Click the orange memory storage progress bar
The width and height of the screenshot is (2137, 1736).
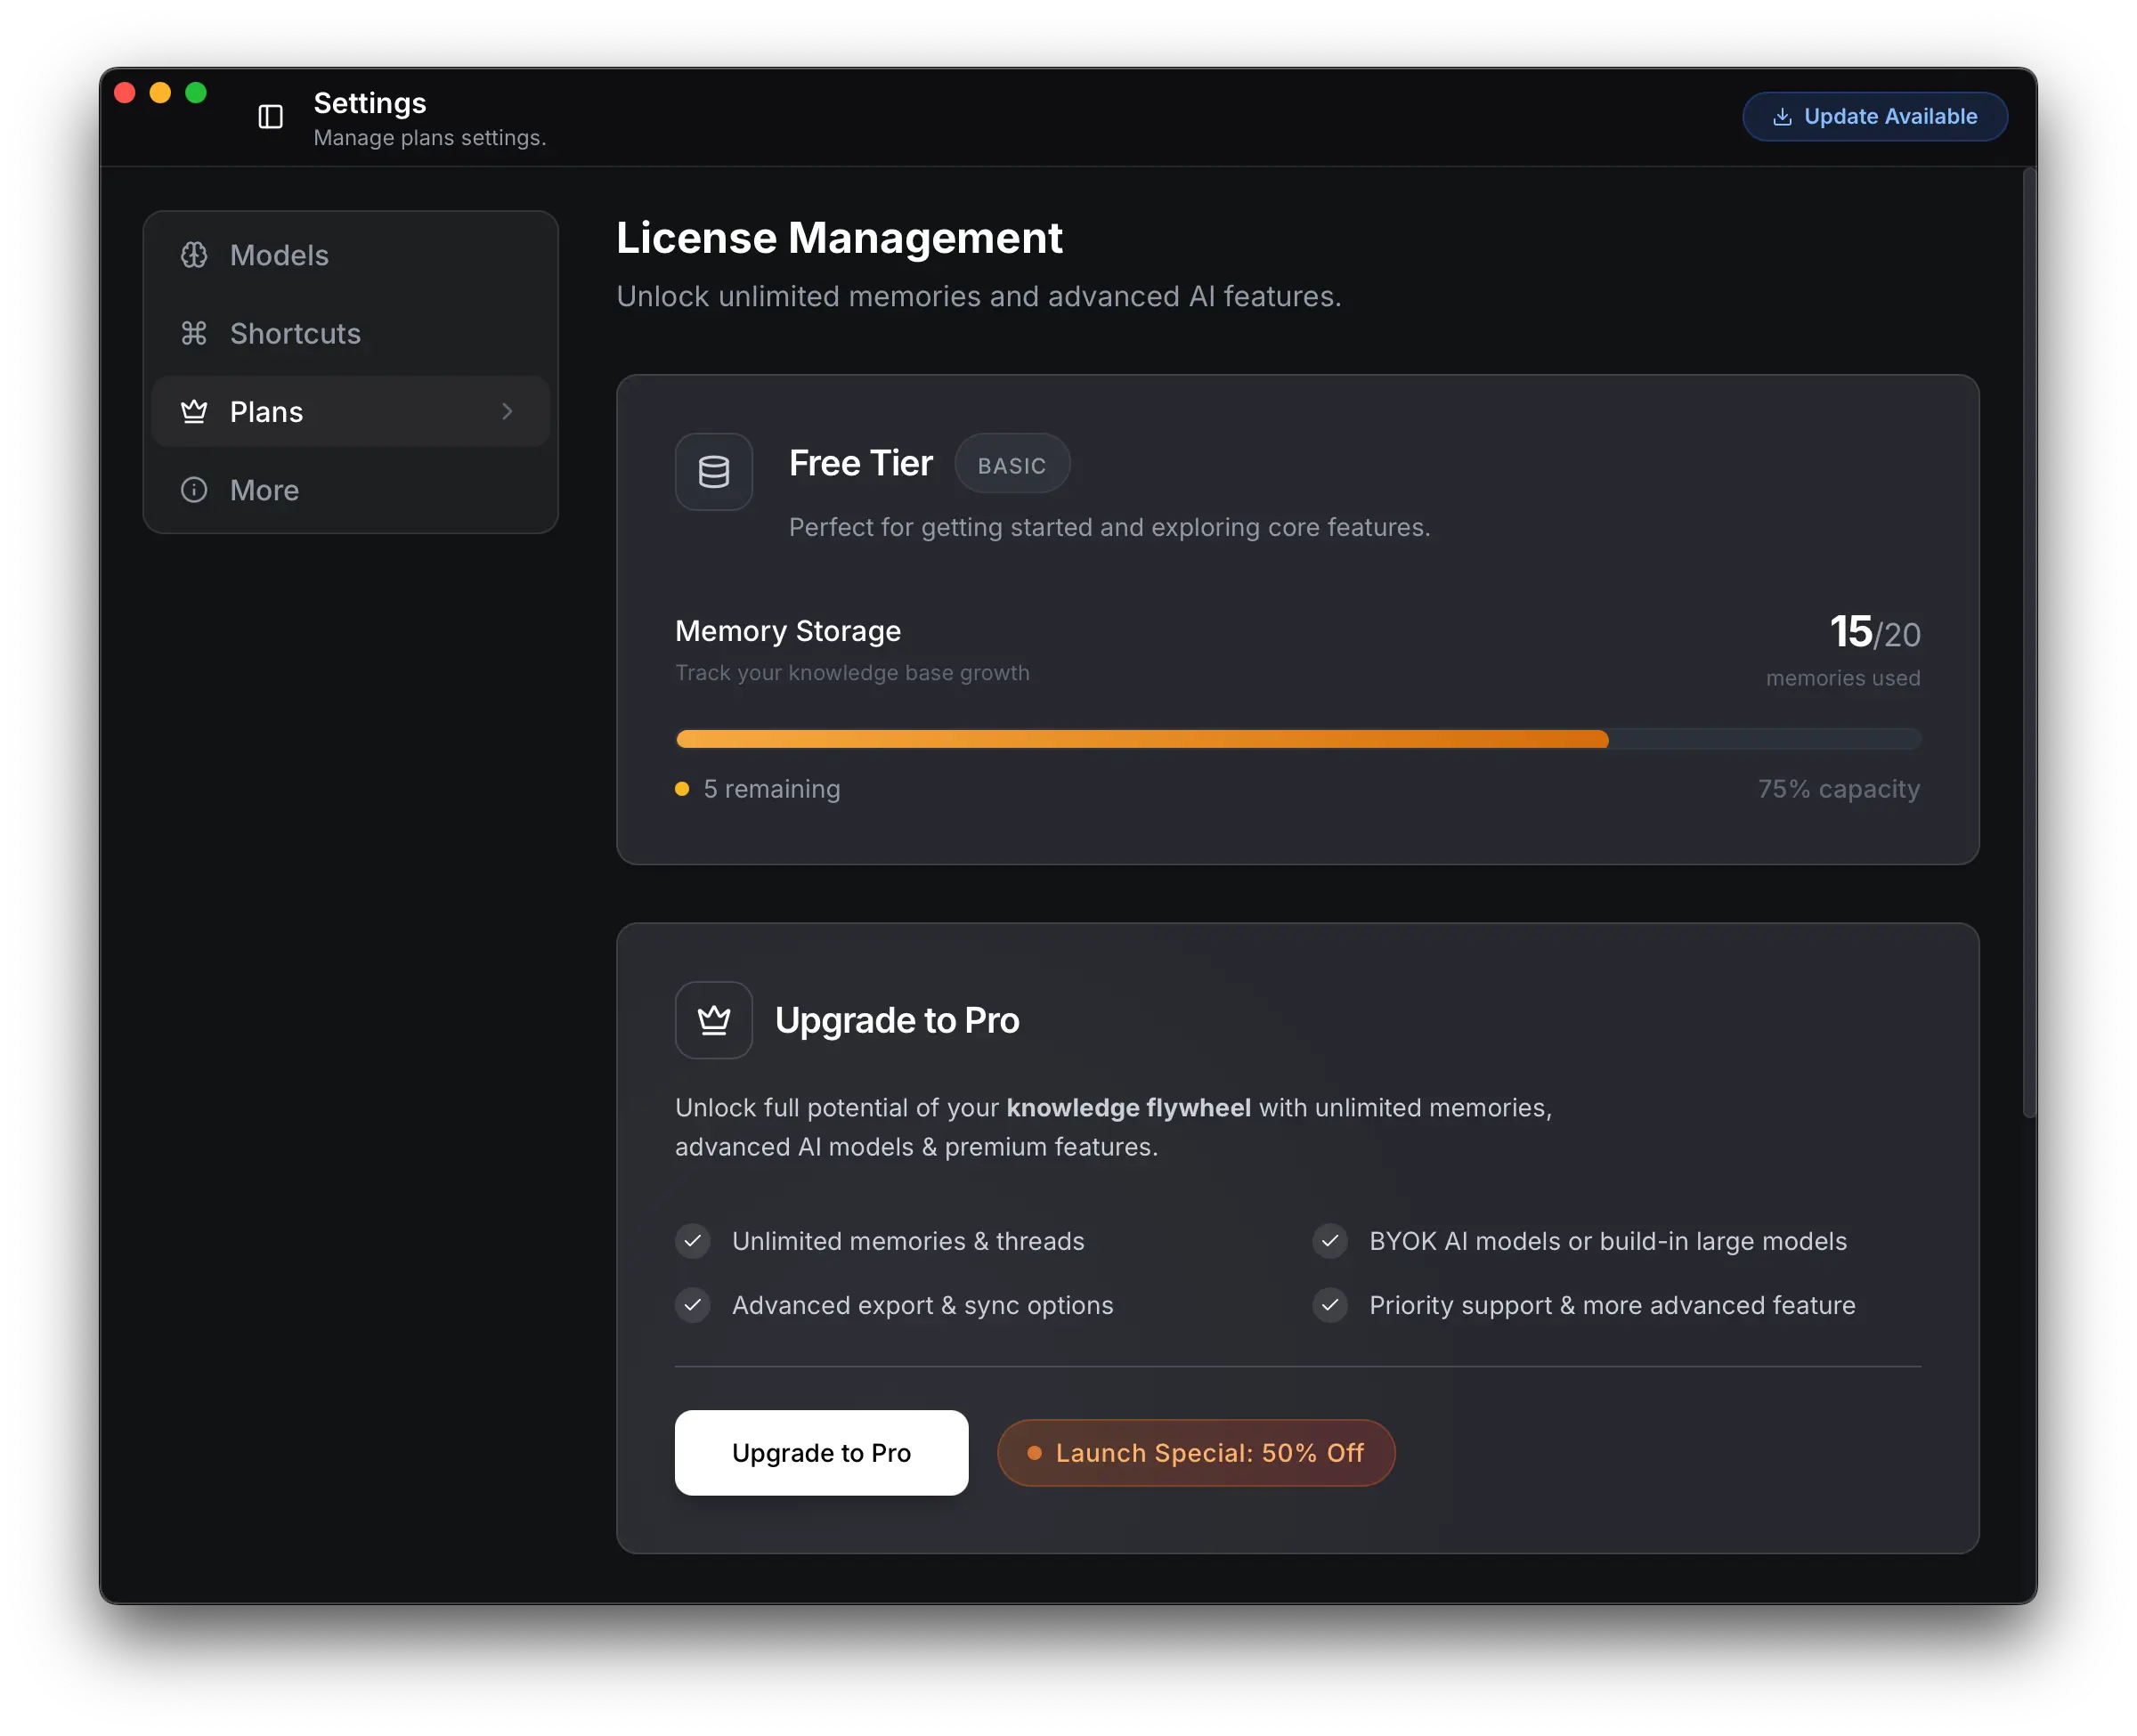click(1142, 739)
